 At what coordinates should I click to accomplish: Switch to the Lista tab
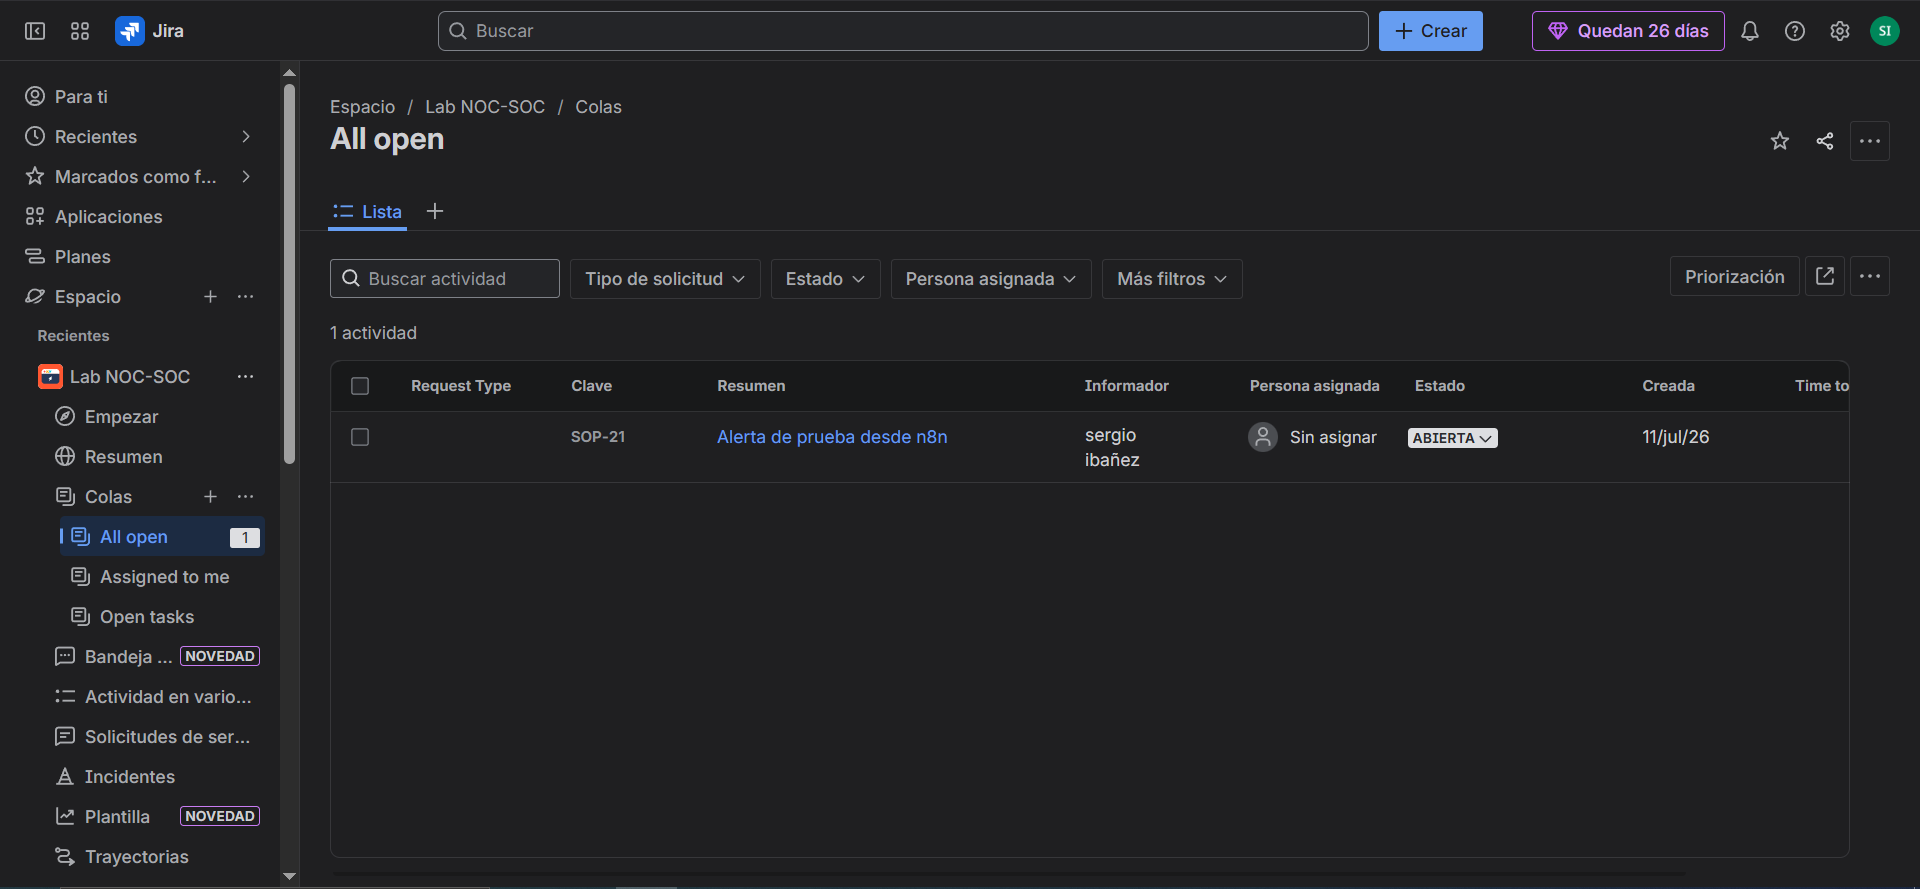(368, 212)
